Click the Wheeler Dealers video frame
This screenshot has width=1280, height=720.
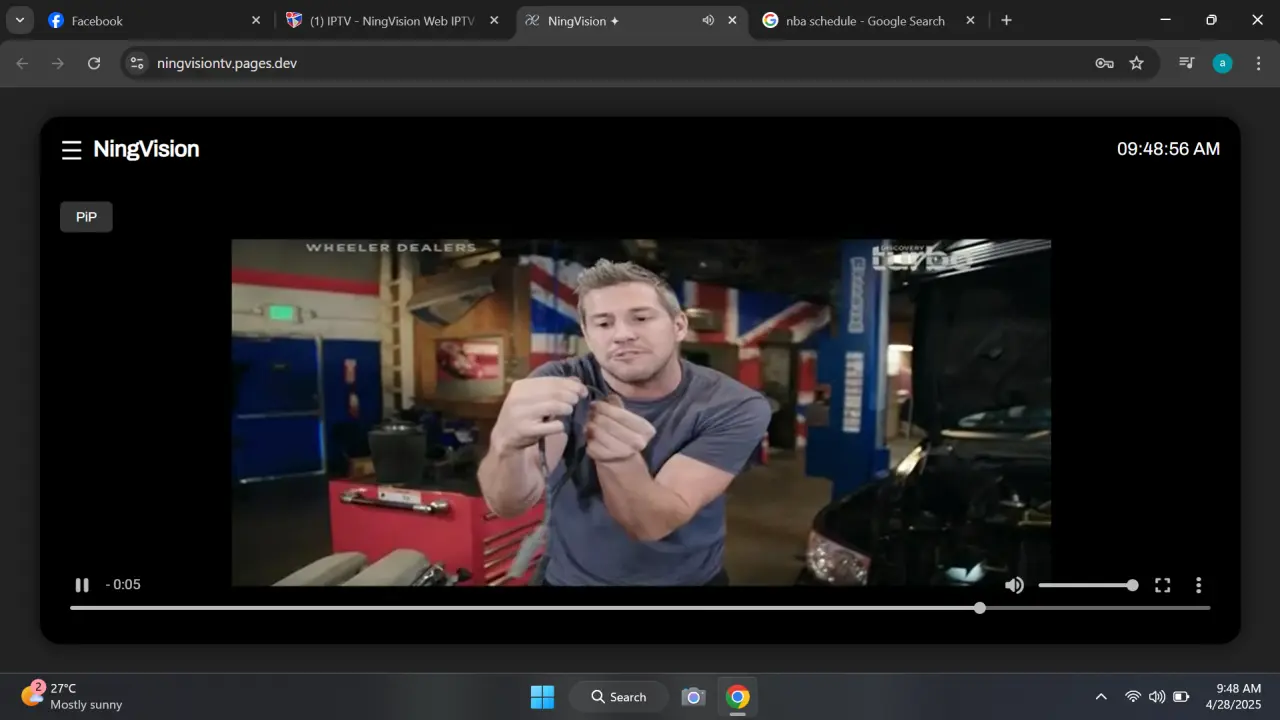[641, 412]
